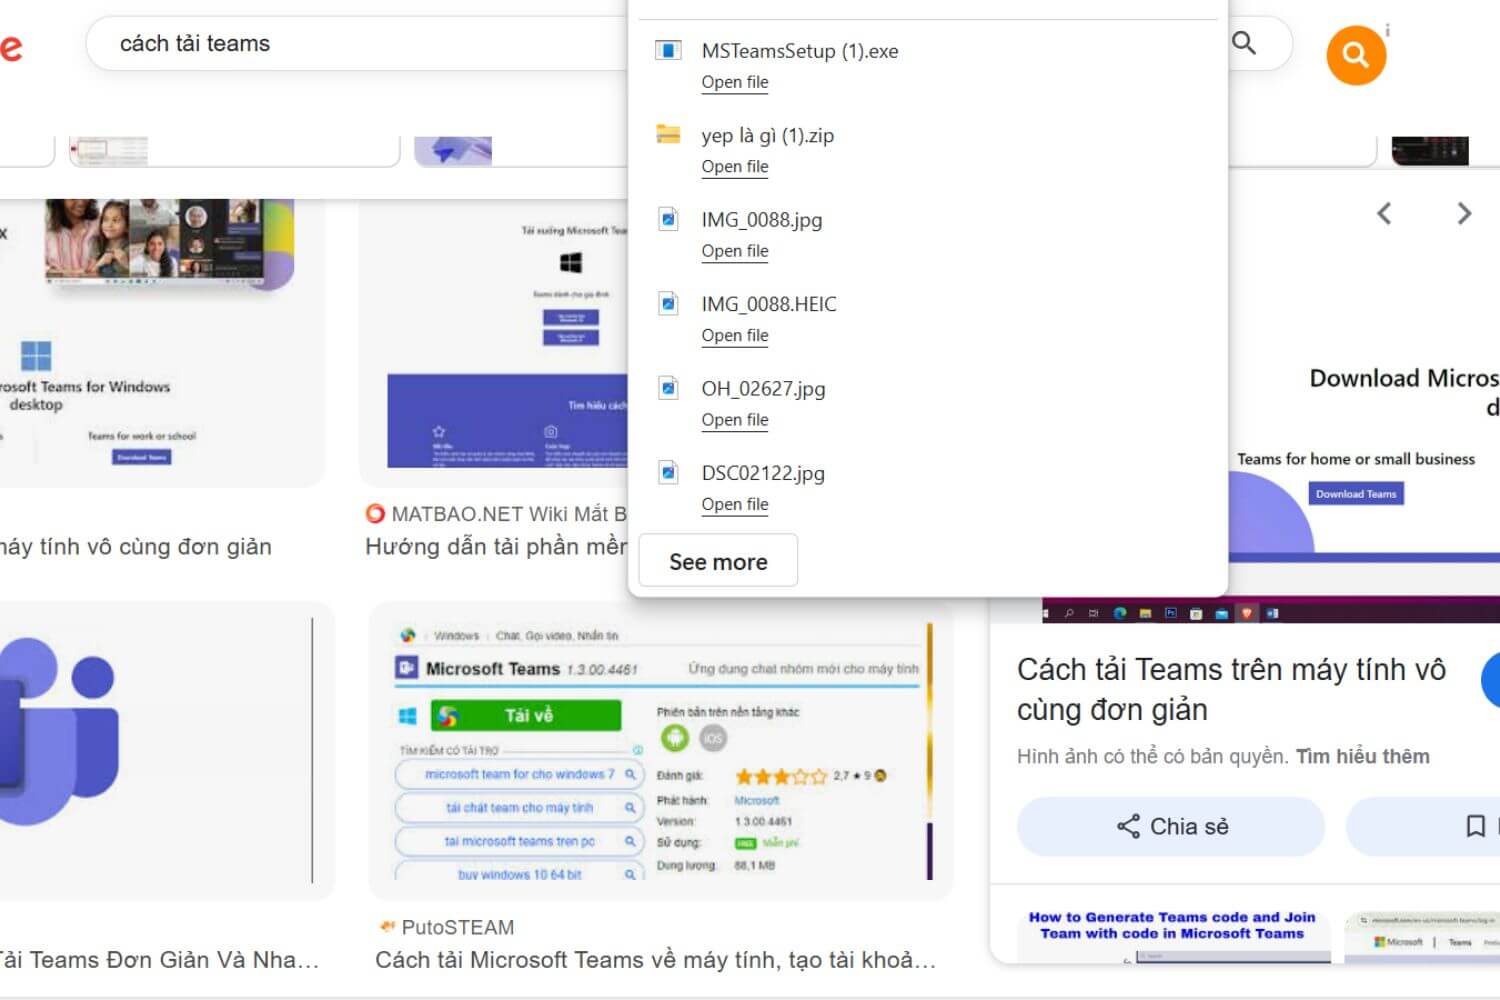Screen dimensions: 1500x1000
Task: Click the DSC02122.jpg file name
Action: click(763, 473)
